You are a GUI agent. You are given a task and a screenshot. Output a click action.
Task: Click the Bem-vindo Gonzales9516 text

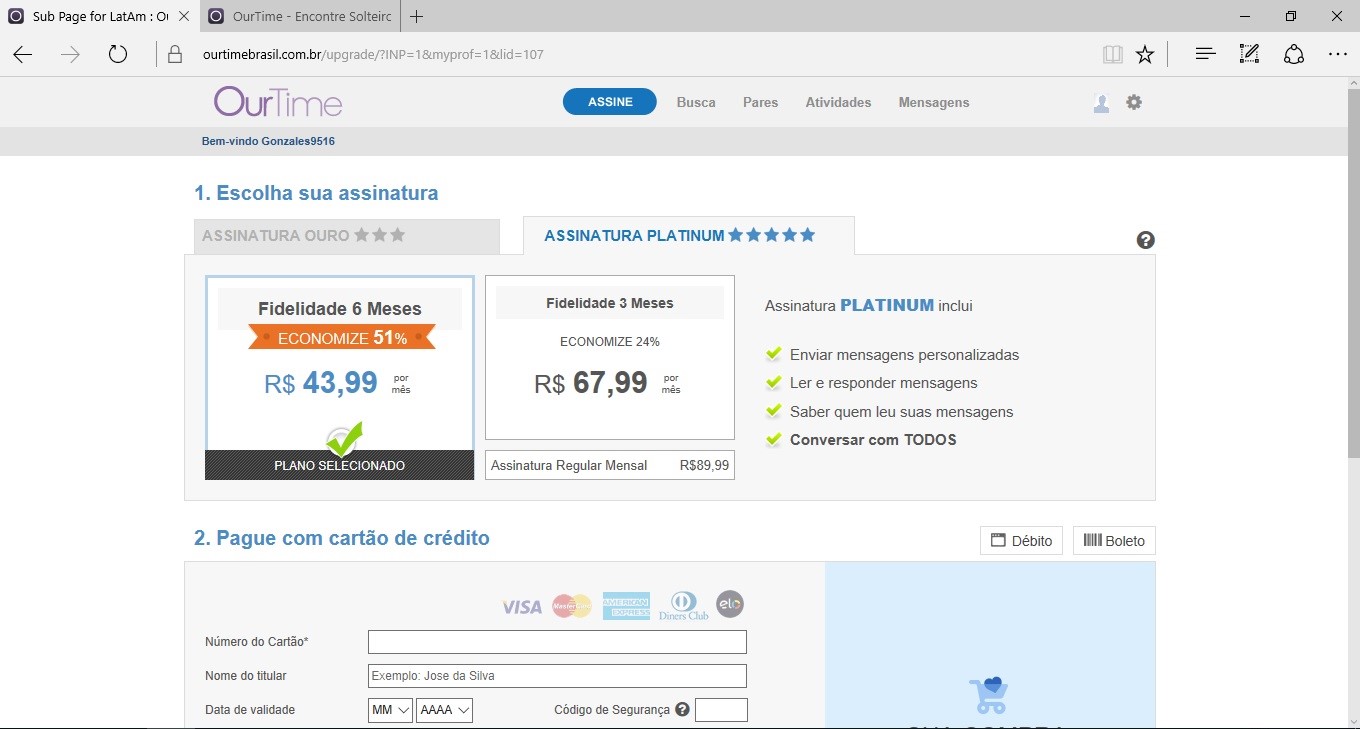268,141
